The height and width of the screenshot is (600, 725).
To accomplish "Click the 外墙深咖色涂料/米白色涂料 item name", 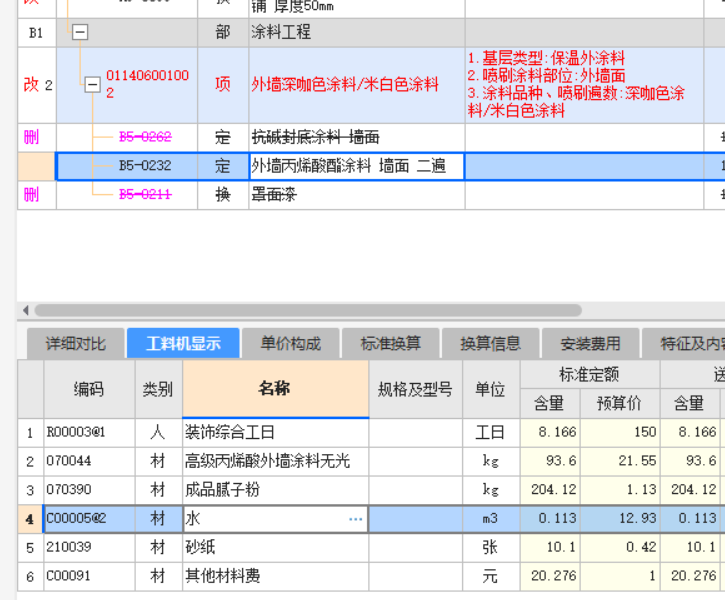I will (x=344, y=85).
